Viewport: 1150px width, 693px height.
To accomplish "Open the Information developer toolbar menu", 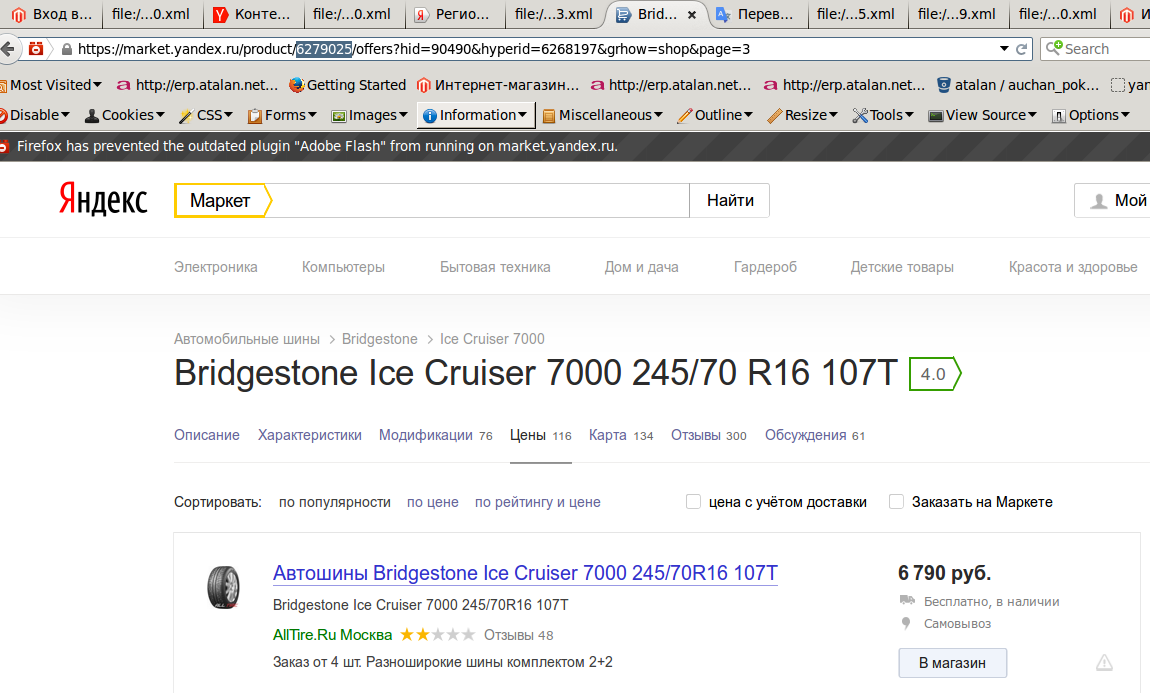I will click(x=475, y=115).
